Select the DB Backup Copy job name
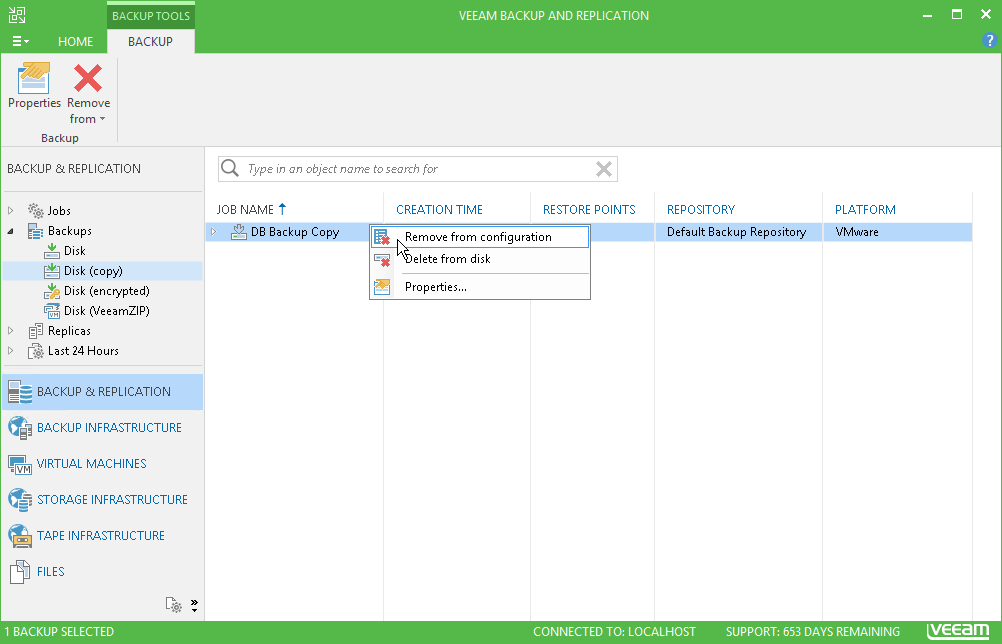This screenshot has width=1002, height=644. (x=295, y=232)
